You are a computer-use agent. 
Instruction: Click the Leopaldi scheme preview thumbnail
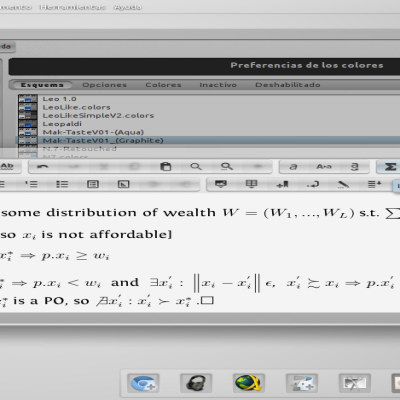point(28,124)
